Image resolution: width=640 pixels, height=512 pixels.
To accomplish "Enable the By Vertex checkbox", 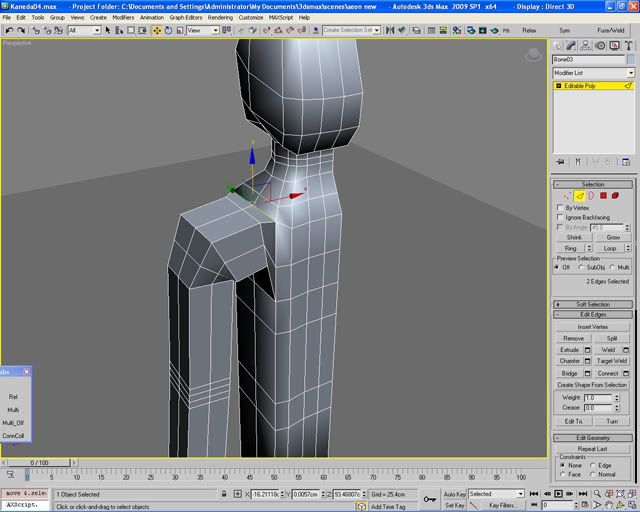I will click(558, 208).
